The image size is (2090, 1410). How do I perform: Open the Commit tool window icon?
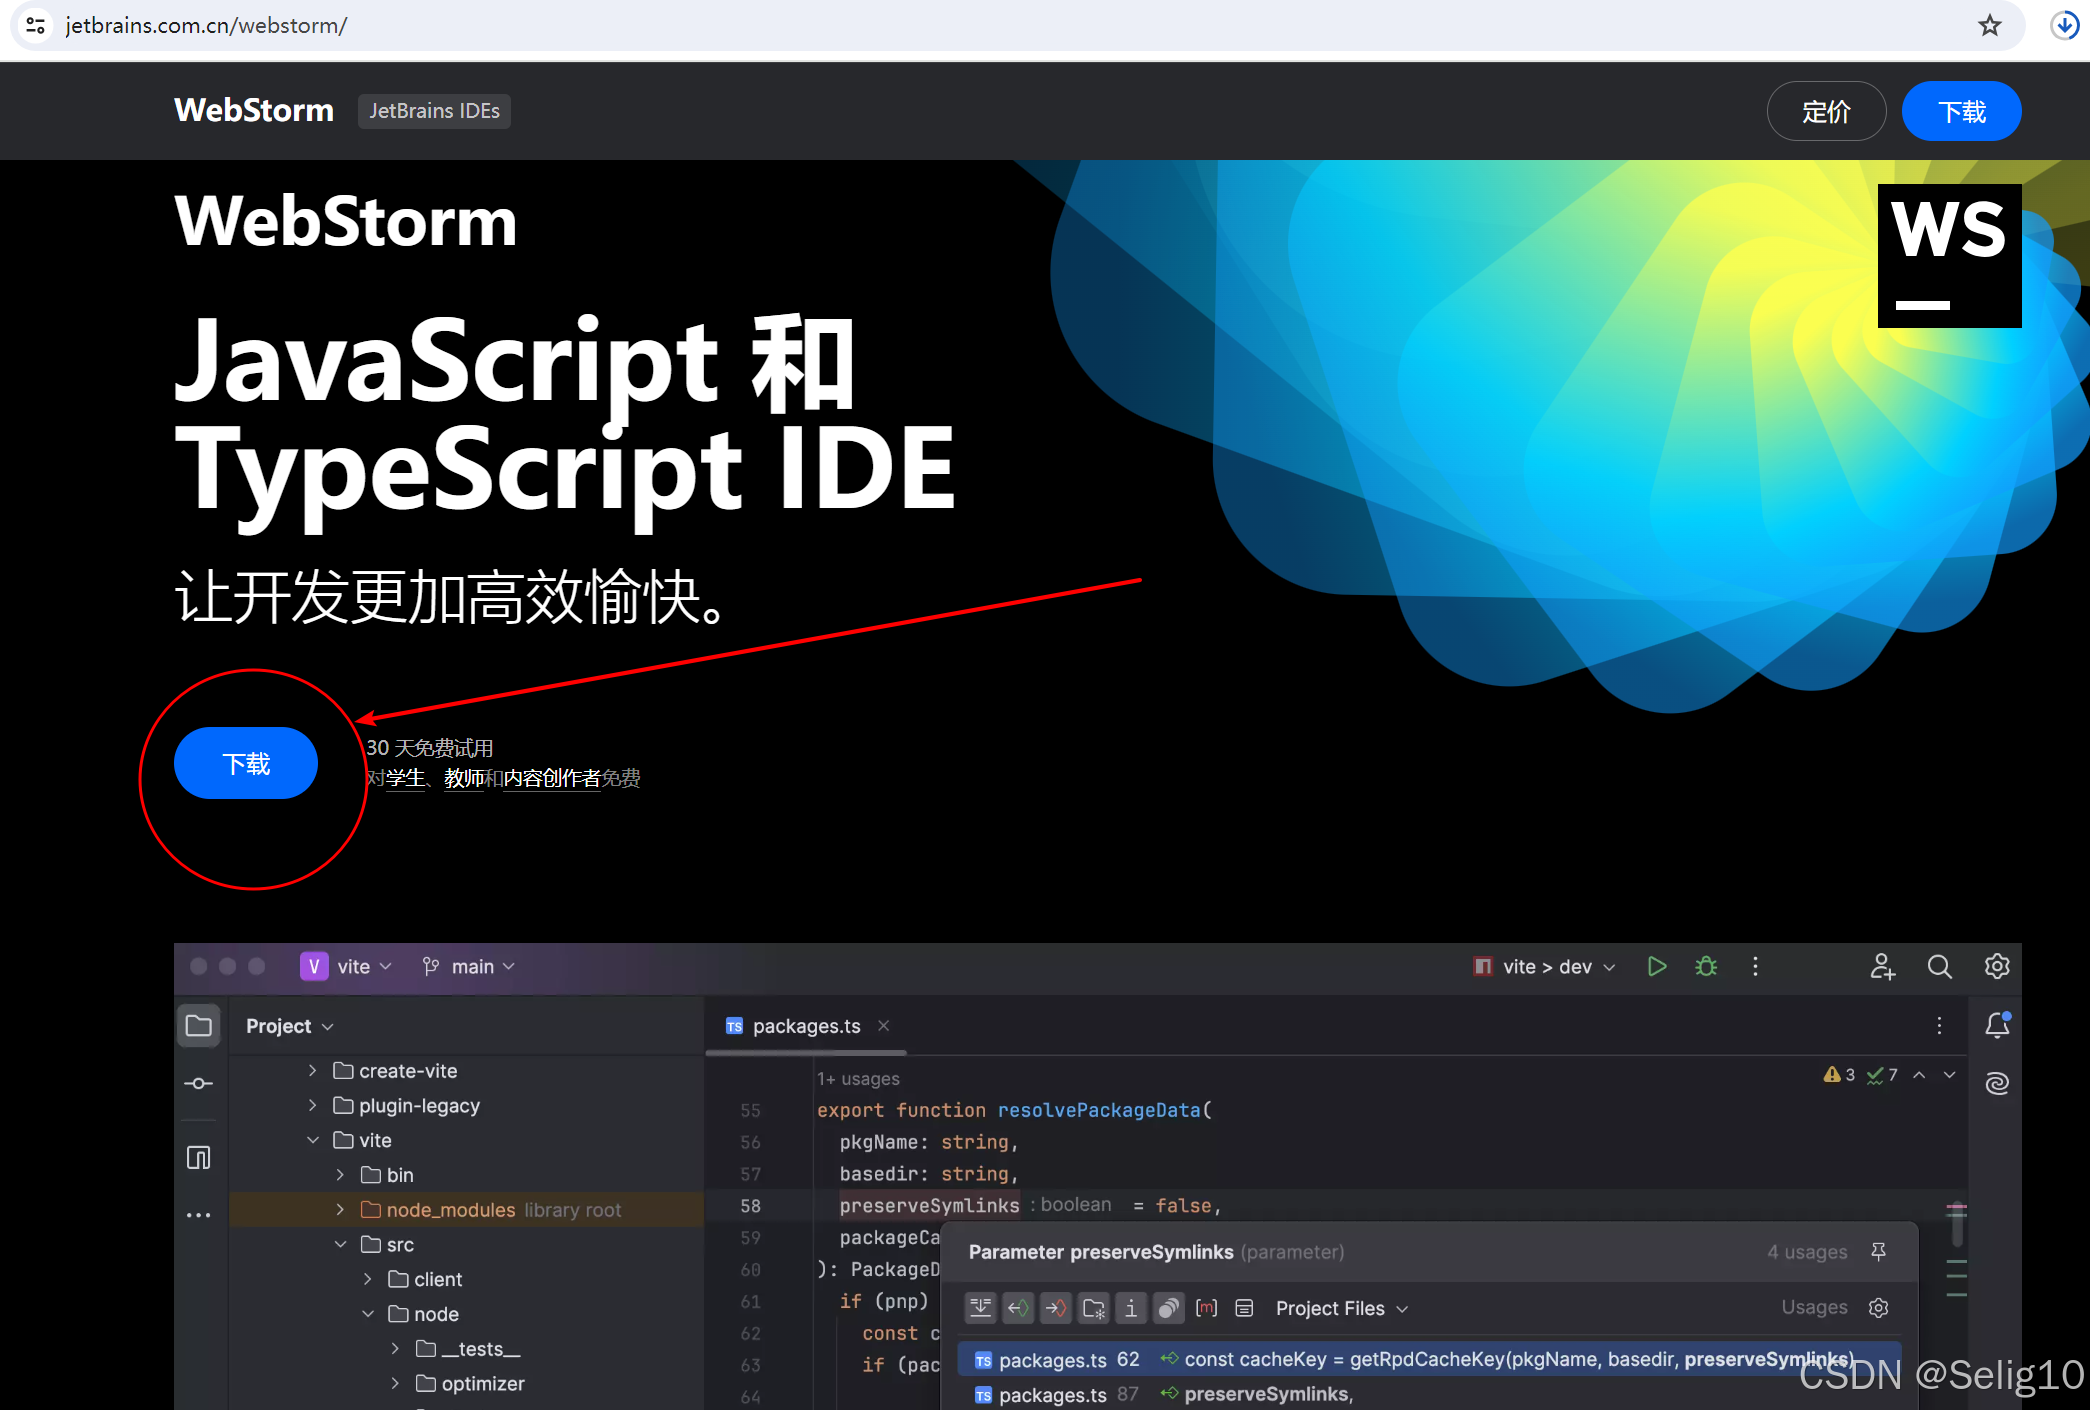tap(198, 1083)
